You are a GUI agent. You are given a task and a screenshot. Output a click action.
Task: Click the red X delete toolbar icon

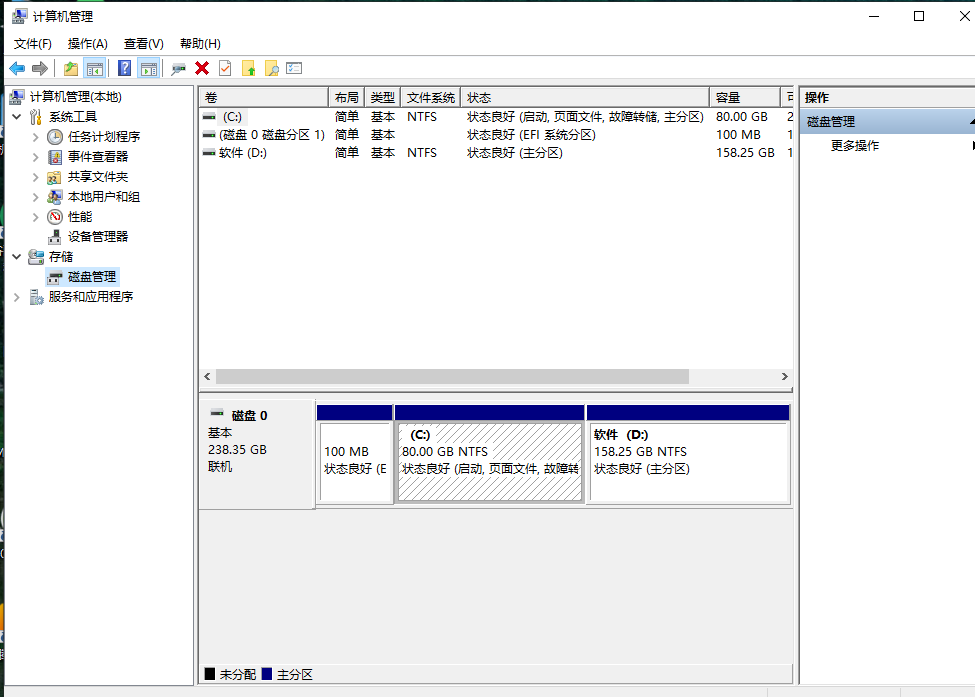point(202,68)
